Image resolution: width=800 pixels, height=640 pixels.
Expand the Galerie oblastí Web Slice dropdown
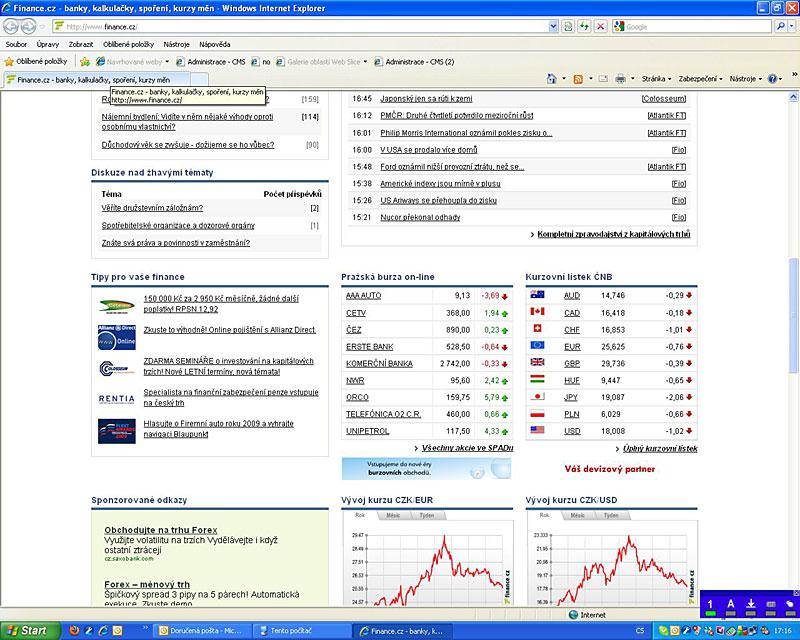point(365,62)
